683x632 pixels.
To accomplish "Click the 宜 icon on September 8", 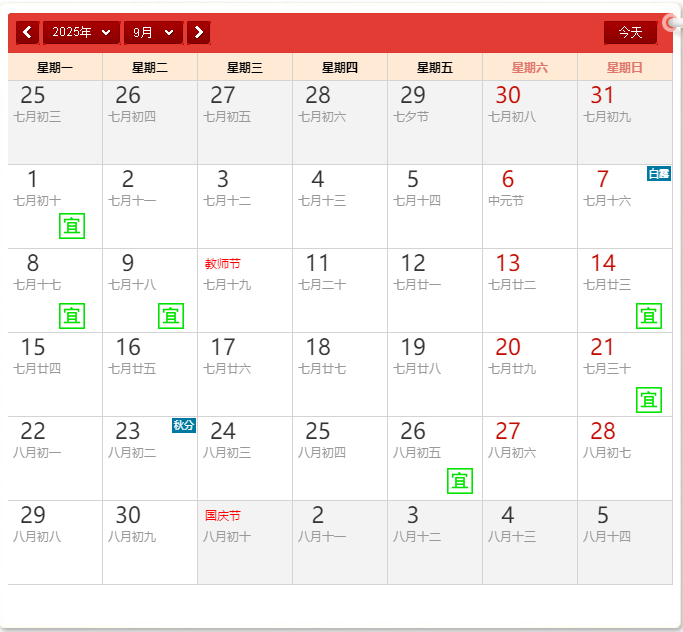I will coord(72,316).
